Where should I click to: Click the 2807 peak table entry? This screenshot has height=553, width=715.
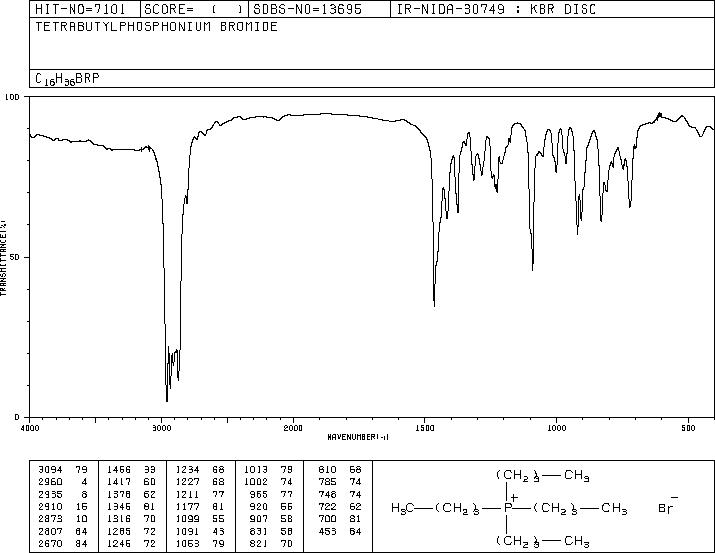[63, 531]
